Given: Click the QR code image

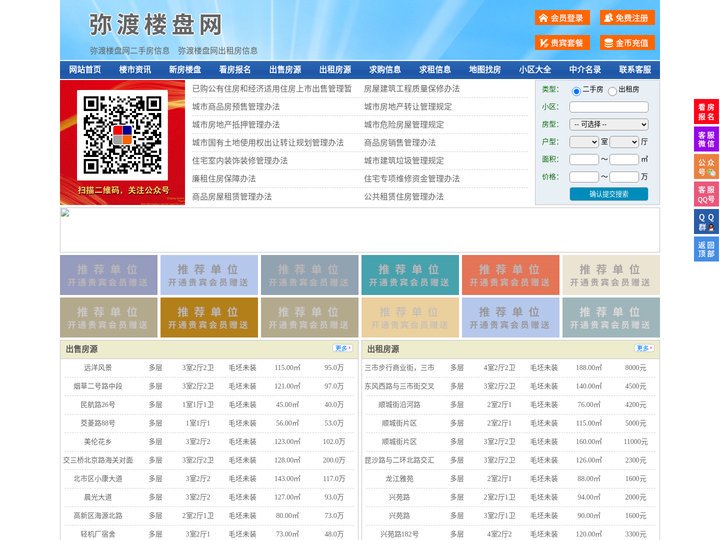Looking at the screenshot, I should pyautogui.click(x=122, y=135).
